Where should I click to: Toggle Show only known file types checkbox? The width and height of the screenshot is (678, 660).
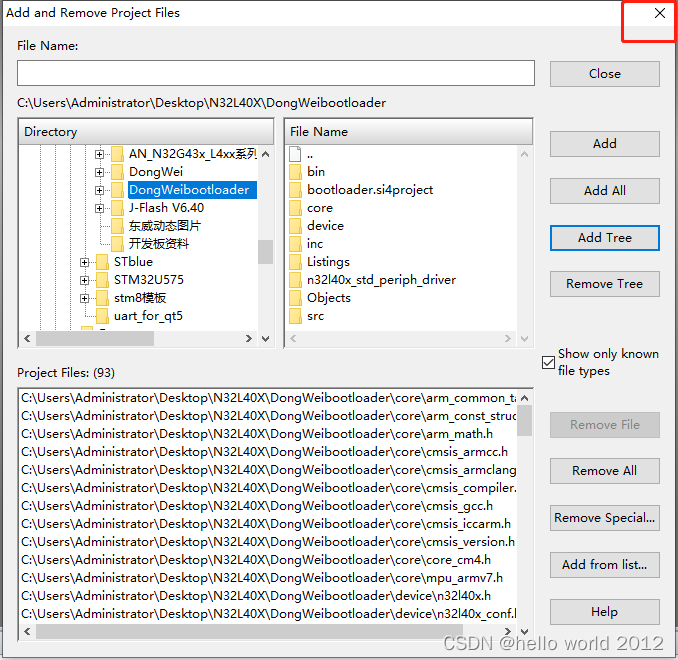click(x=548, y=362)
